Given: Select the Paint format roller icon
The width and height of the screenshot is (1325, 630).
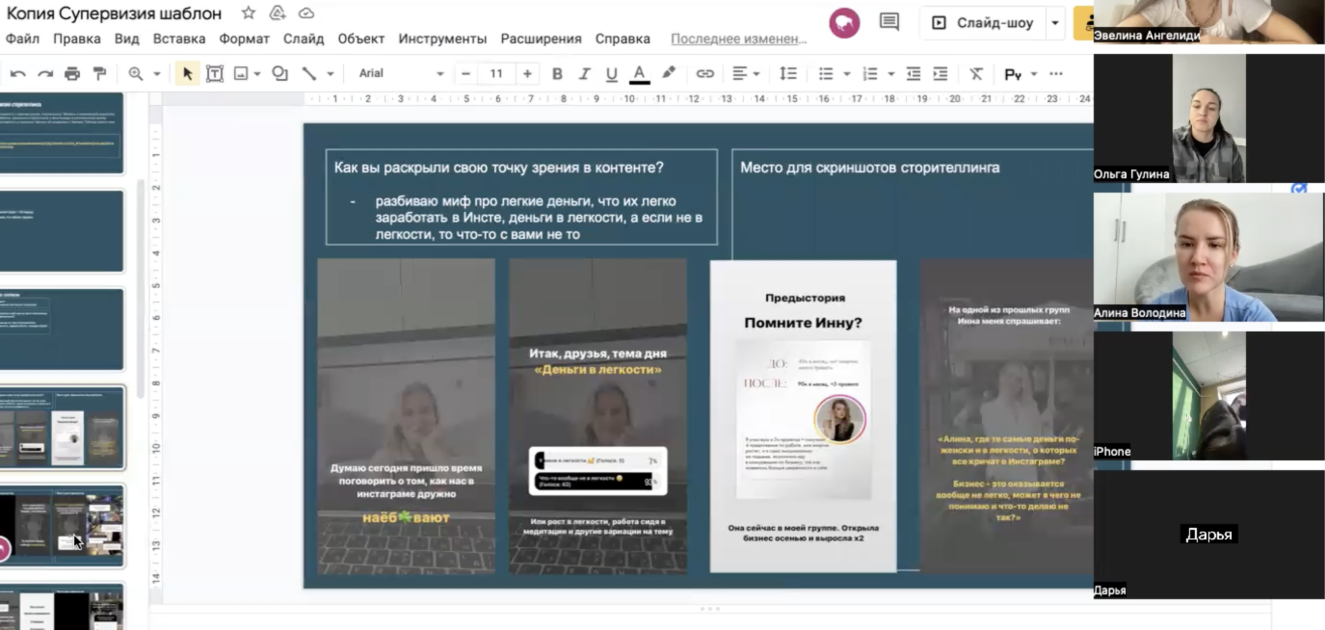Looking at the screenshot, I should point(99,74).
